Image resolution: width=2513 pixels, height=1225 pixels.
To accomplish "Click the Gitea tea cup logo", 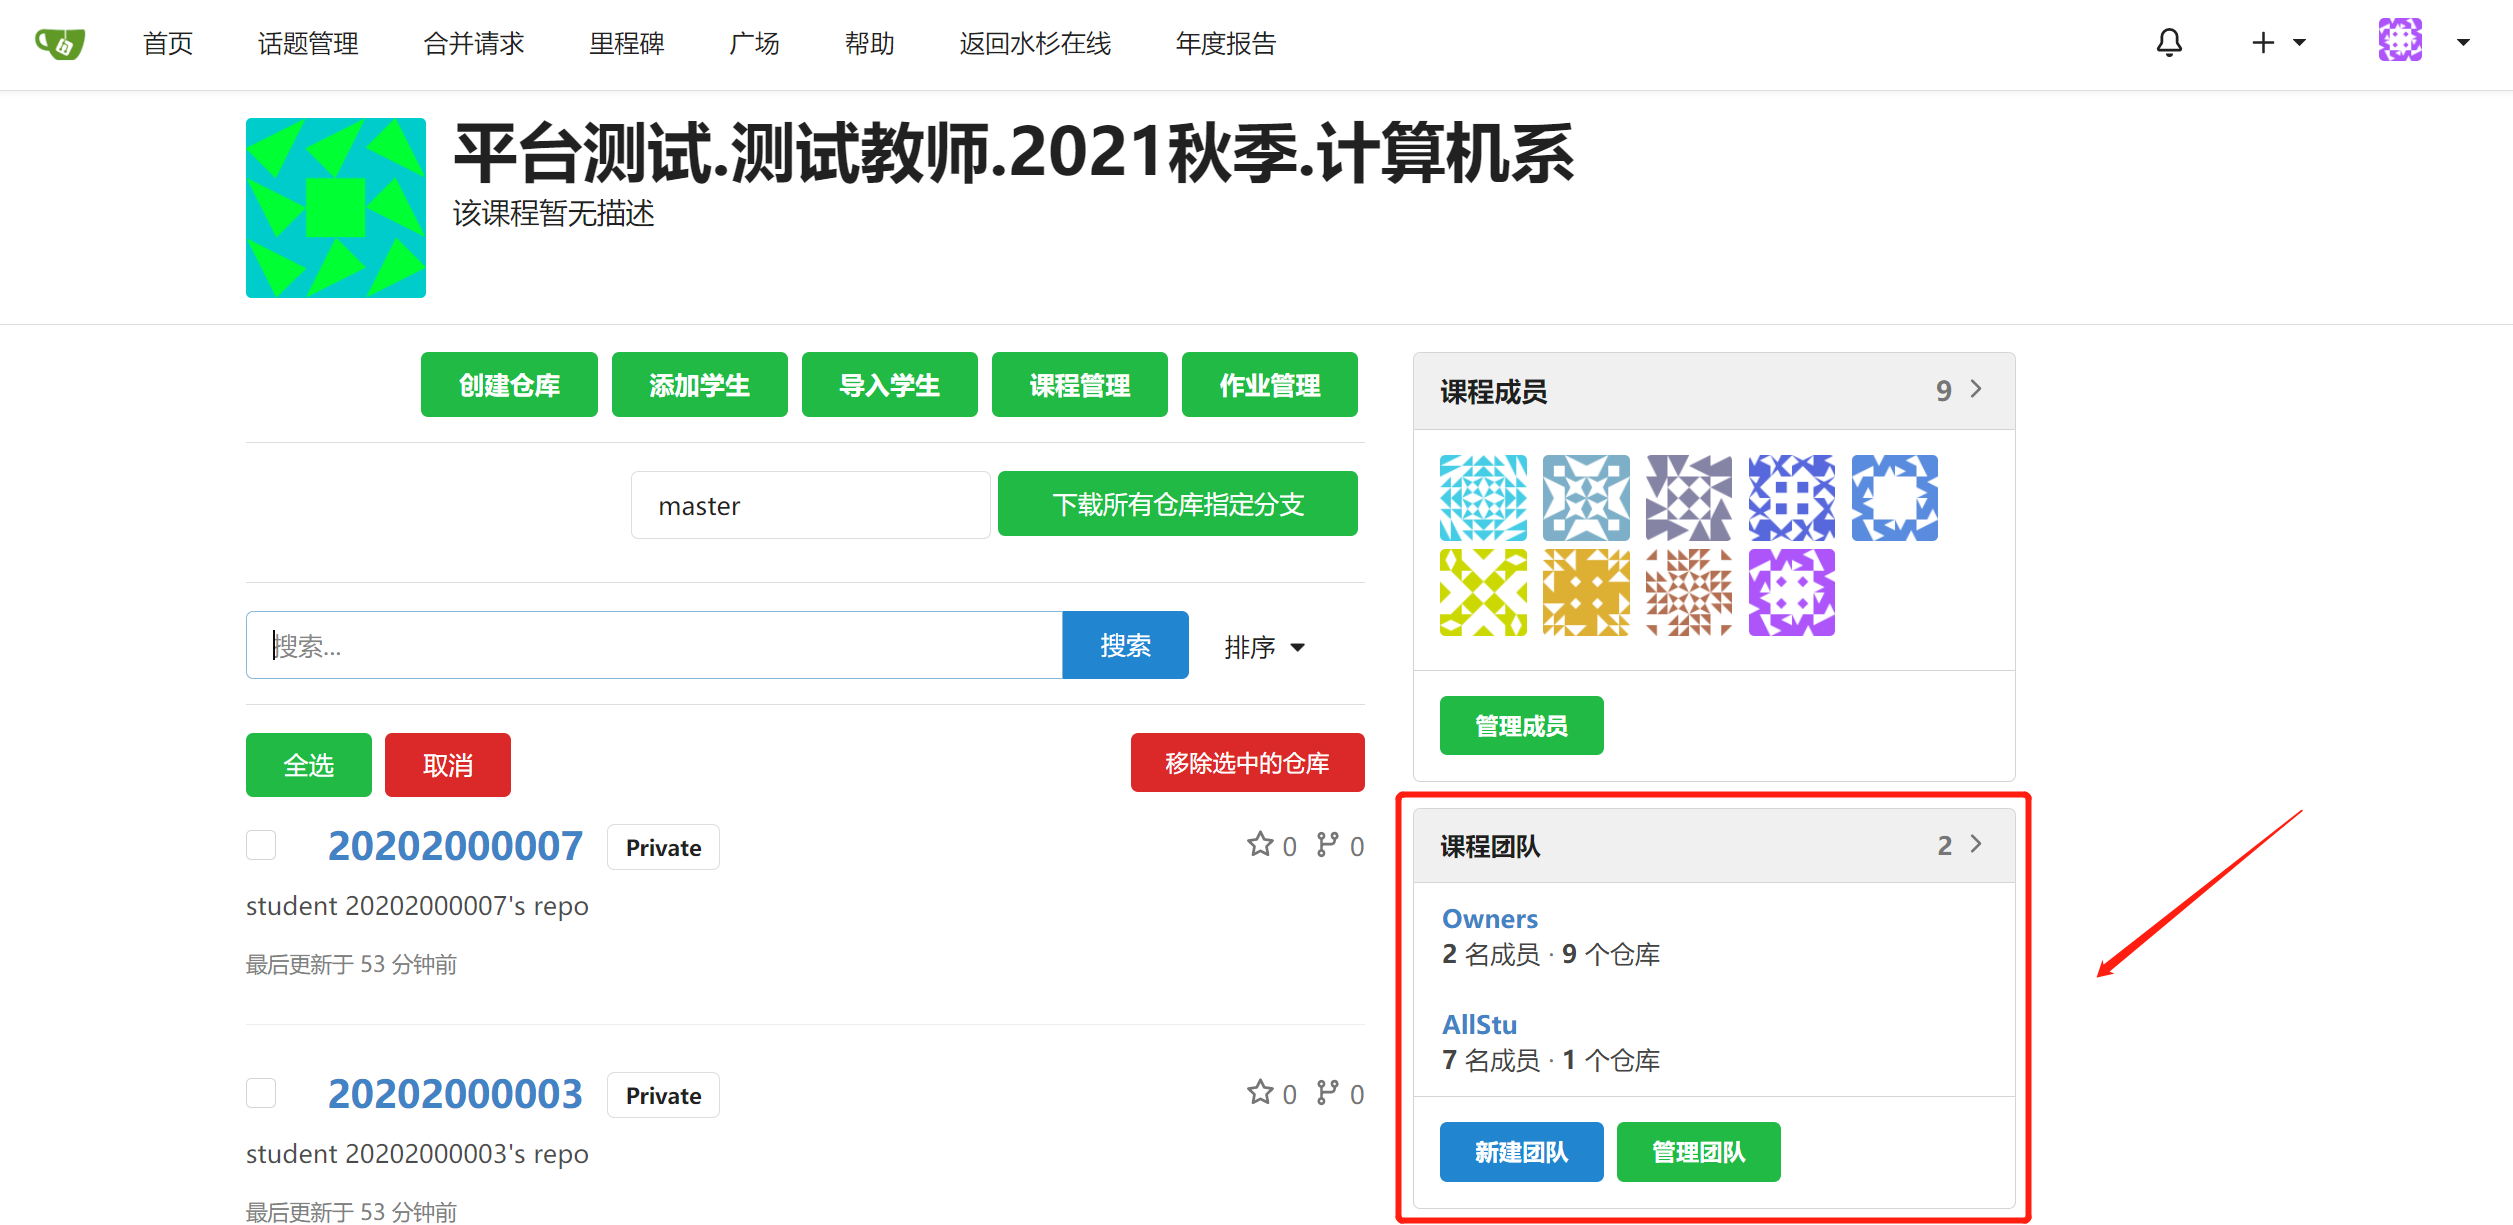I will [60, 43].
